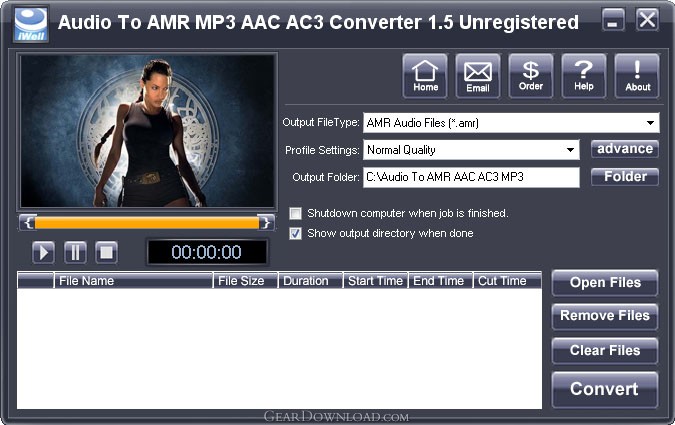Expand the Profile Settings Normal Quality dropdown
The image size is (675, 425).
570,150
